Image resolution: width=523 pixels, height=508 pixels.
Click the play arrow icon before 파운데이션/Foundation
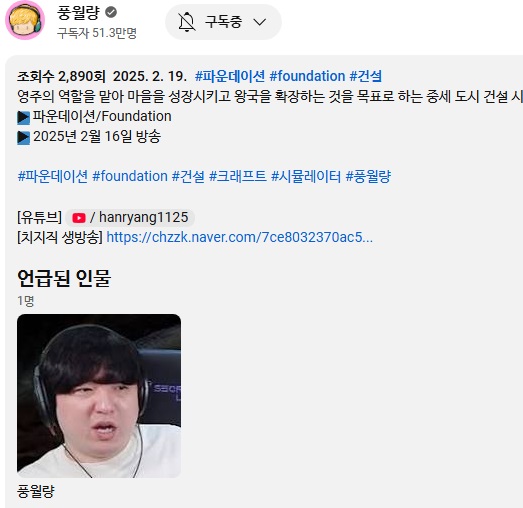tap(23, 117)
